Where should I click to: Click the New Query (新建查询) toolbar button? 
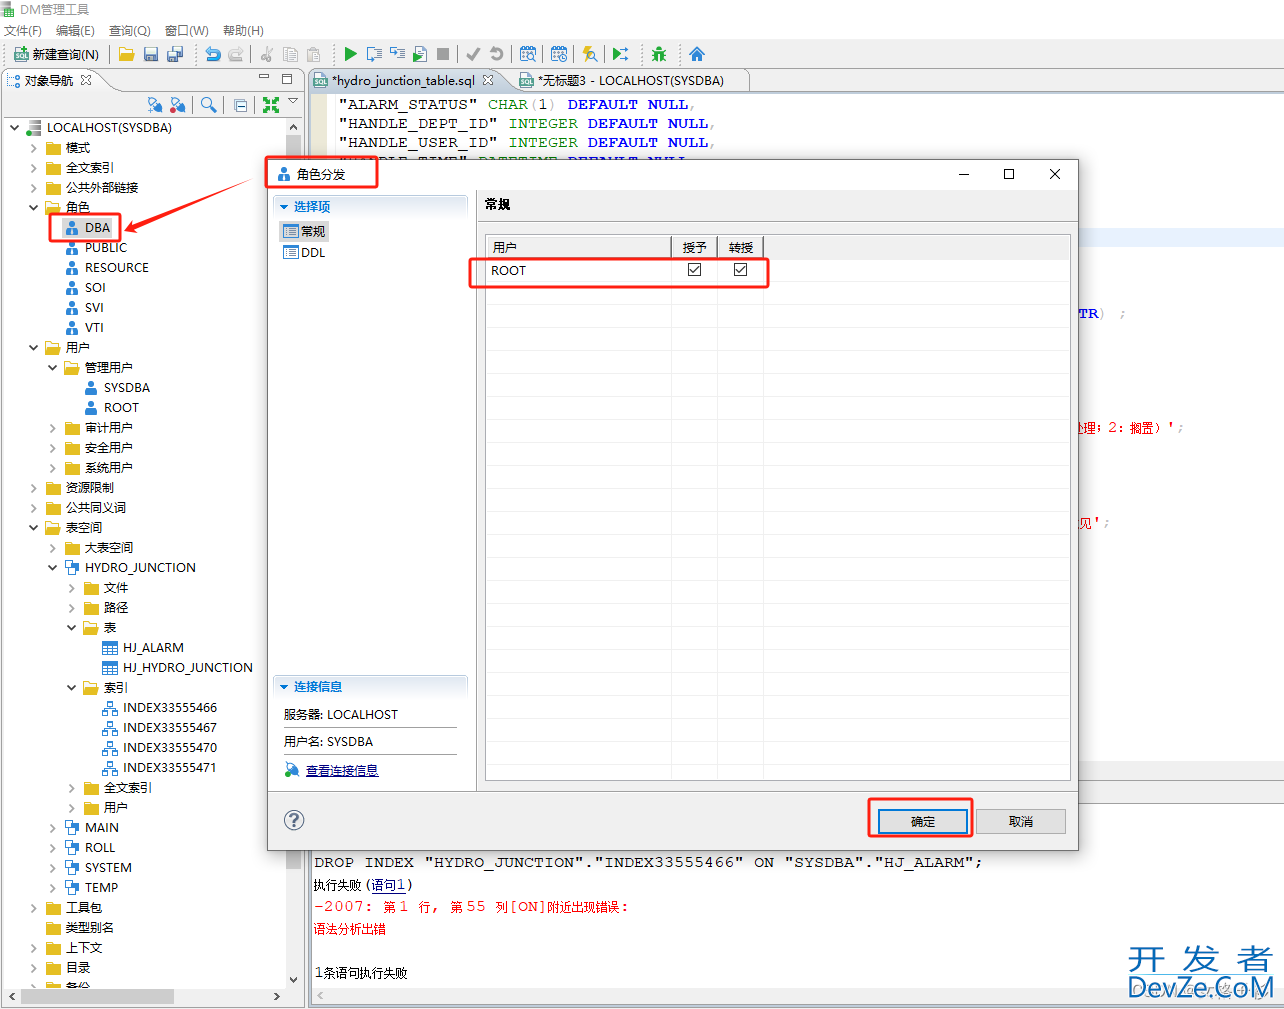(57, 54)
